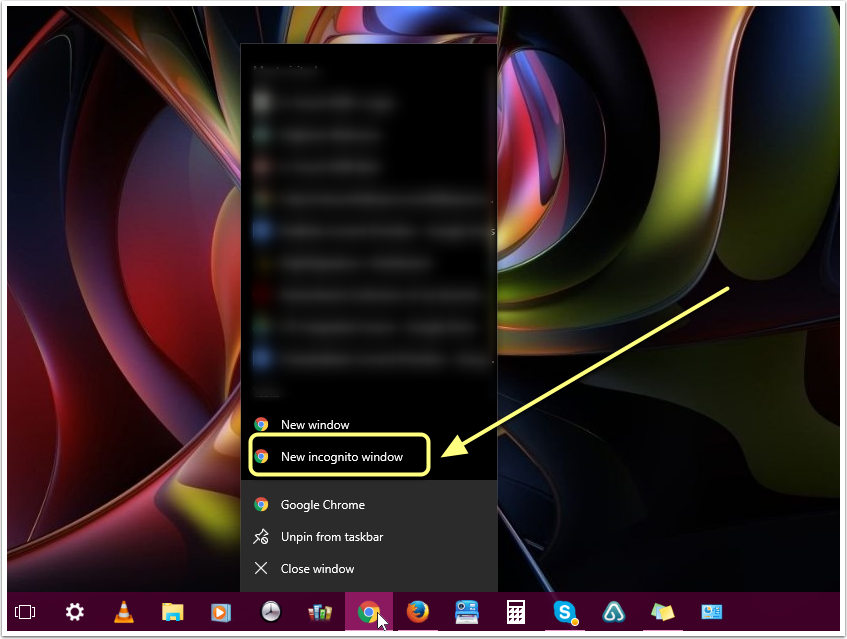
Task: Open Task View from the taskbar
Action: tap(26, 612)
